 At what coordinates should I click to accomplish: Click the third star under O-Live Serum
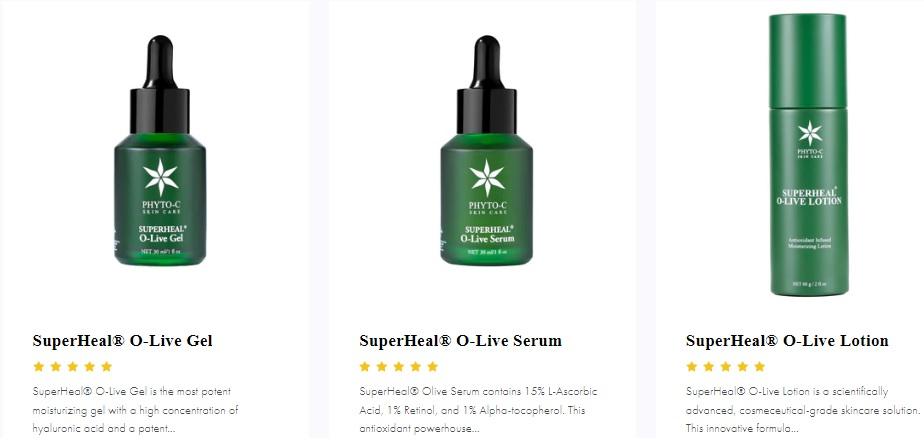[x=399, y=366]
